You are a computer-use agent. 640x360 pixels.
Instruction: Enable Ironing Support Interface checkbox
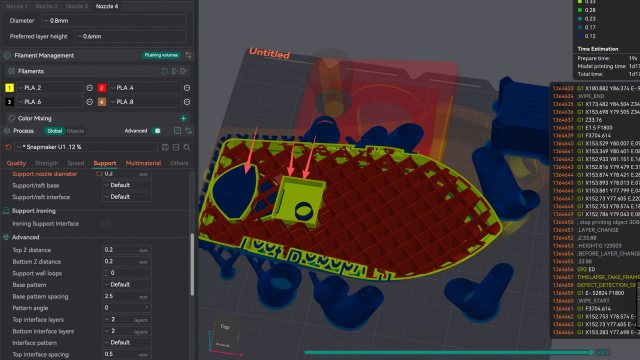[105, 224]
